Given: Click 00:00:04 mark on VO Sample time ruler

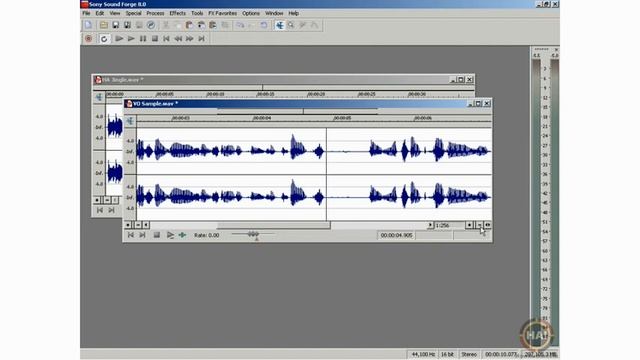Looking at the screenshot, I should click(x=262, y=118).
